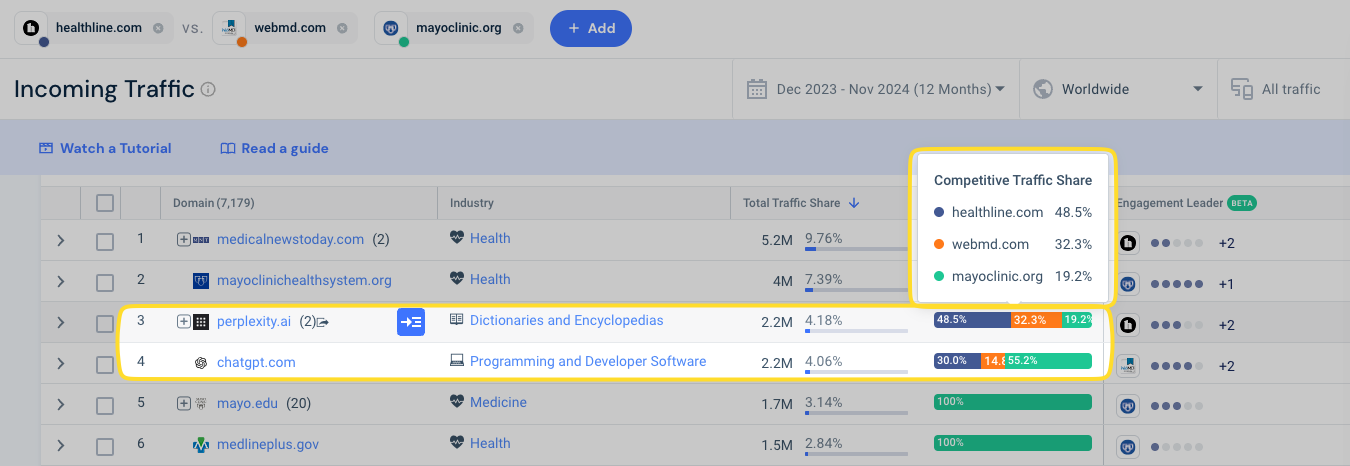Click the 9.76% traffic share value
Viewport: 1350px width, 466px height.
(x=824, y=238)
